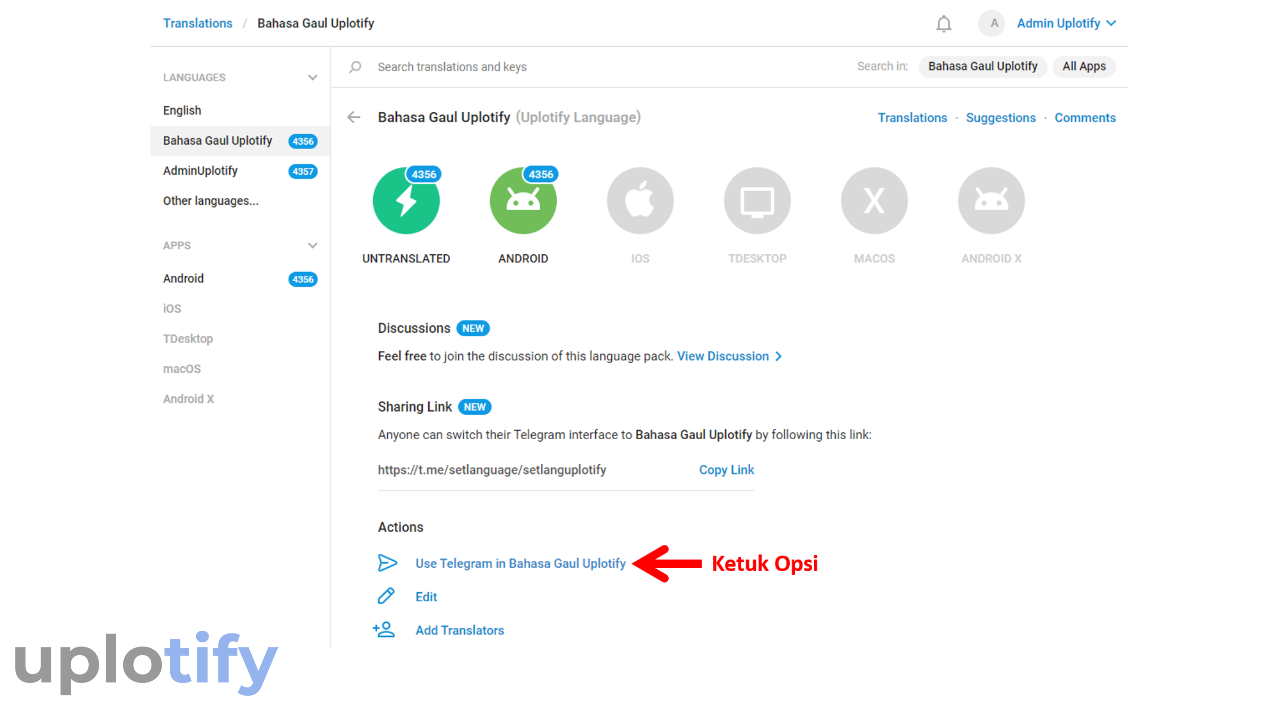This screenshot has width=1280, height=710.
Task: Select the green Android app icon
Action: 523,201
